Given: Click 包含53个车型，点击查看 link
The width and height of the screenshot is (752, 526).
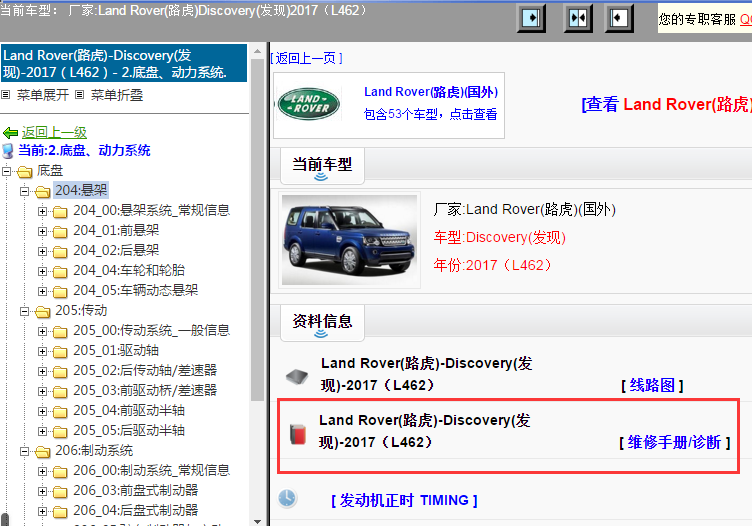Looking at the screenshot, I should (x=430, y=114).
